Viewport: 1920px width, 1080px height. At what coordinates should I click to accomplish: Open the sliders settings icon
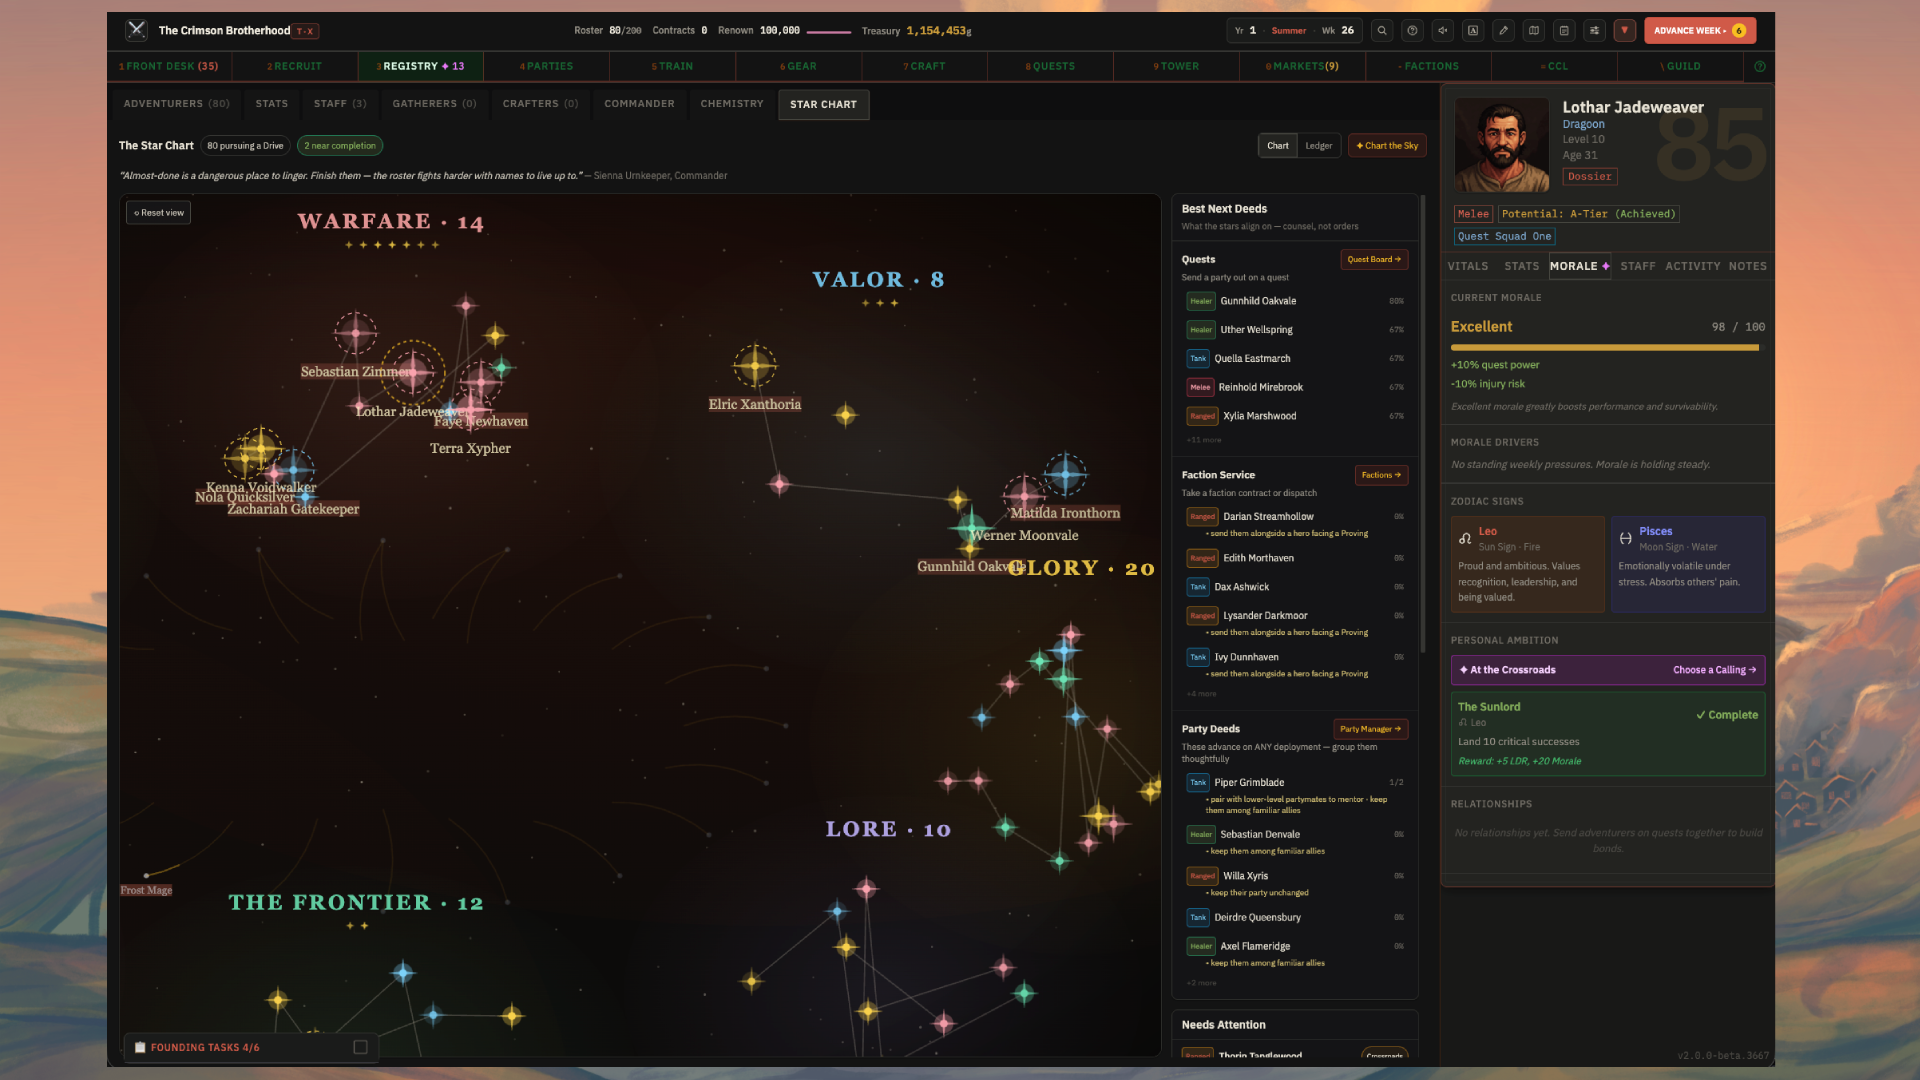coord(1594,30)
